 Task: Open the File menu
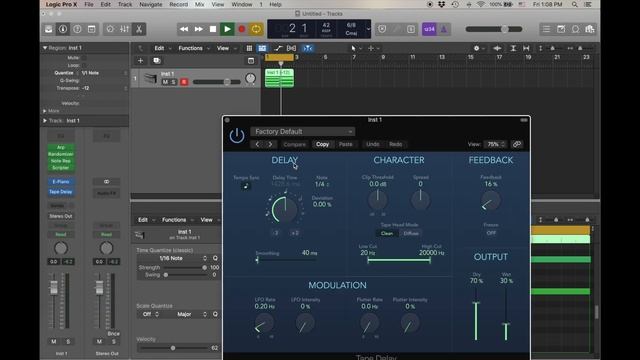tap(89, 4)
